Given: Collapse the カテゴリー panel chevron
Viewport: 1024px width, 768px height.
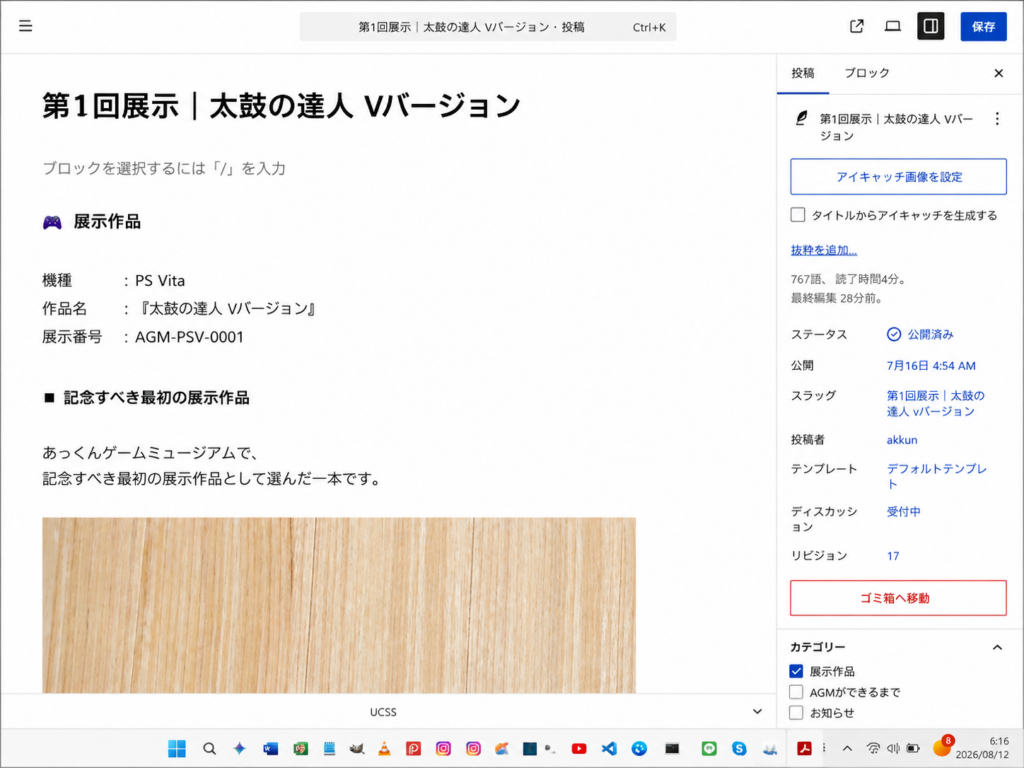Looking at the screenshot, I should pyautogui.click(x=997, y=647).
